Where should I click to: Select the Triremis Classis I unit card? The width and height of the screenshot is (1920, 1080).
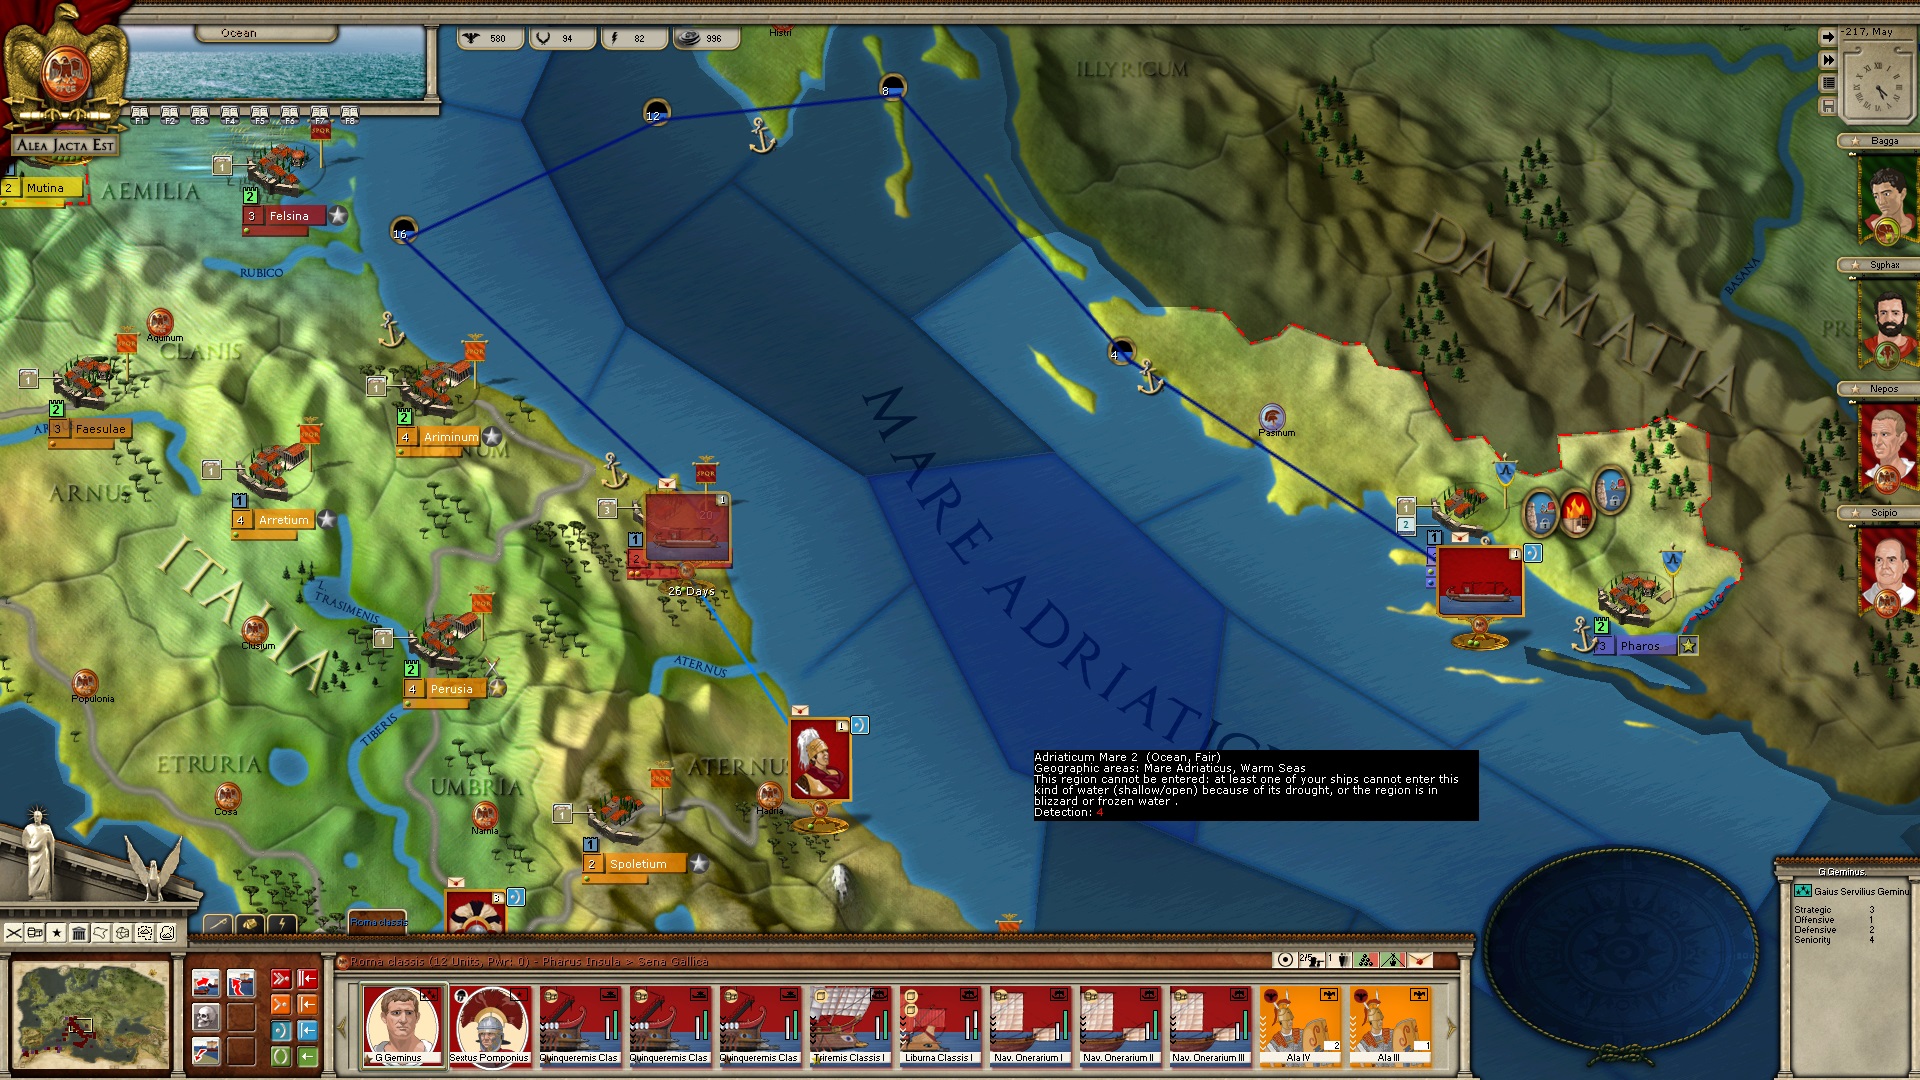coord(849,1026)
